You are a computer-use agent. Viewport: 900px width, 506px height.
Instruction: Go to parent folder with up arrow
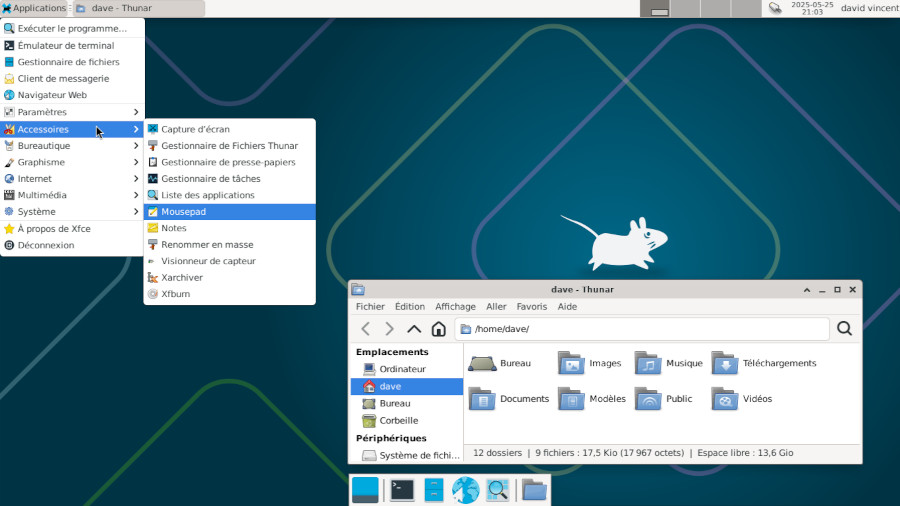click(414, 329)
